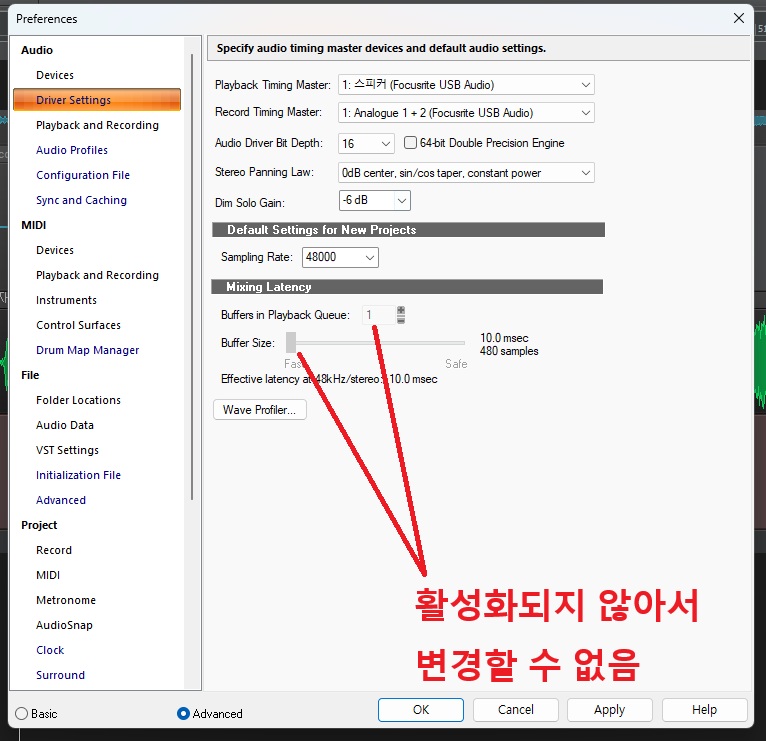Select Project Record settings

click(54, 550)
